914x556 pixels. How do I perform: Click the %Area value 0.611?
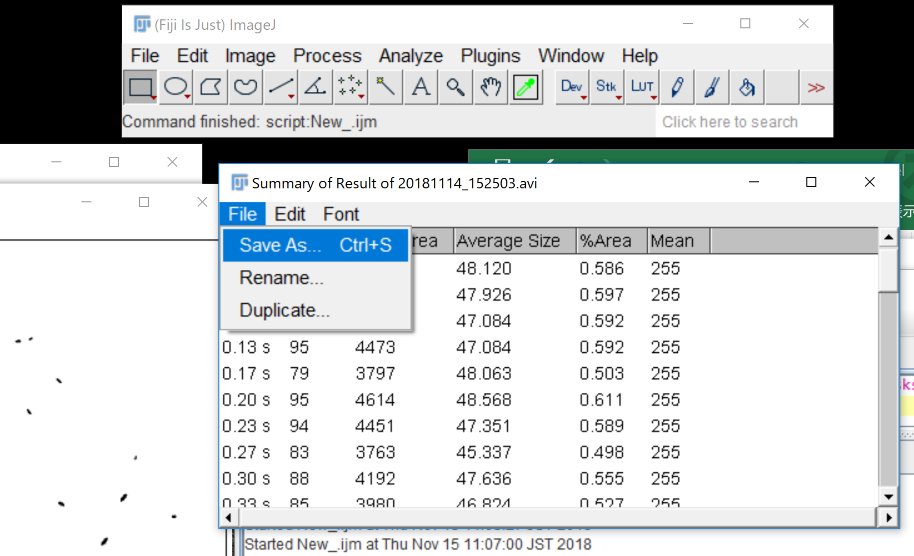pos(601,400)
